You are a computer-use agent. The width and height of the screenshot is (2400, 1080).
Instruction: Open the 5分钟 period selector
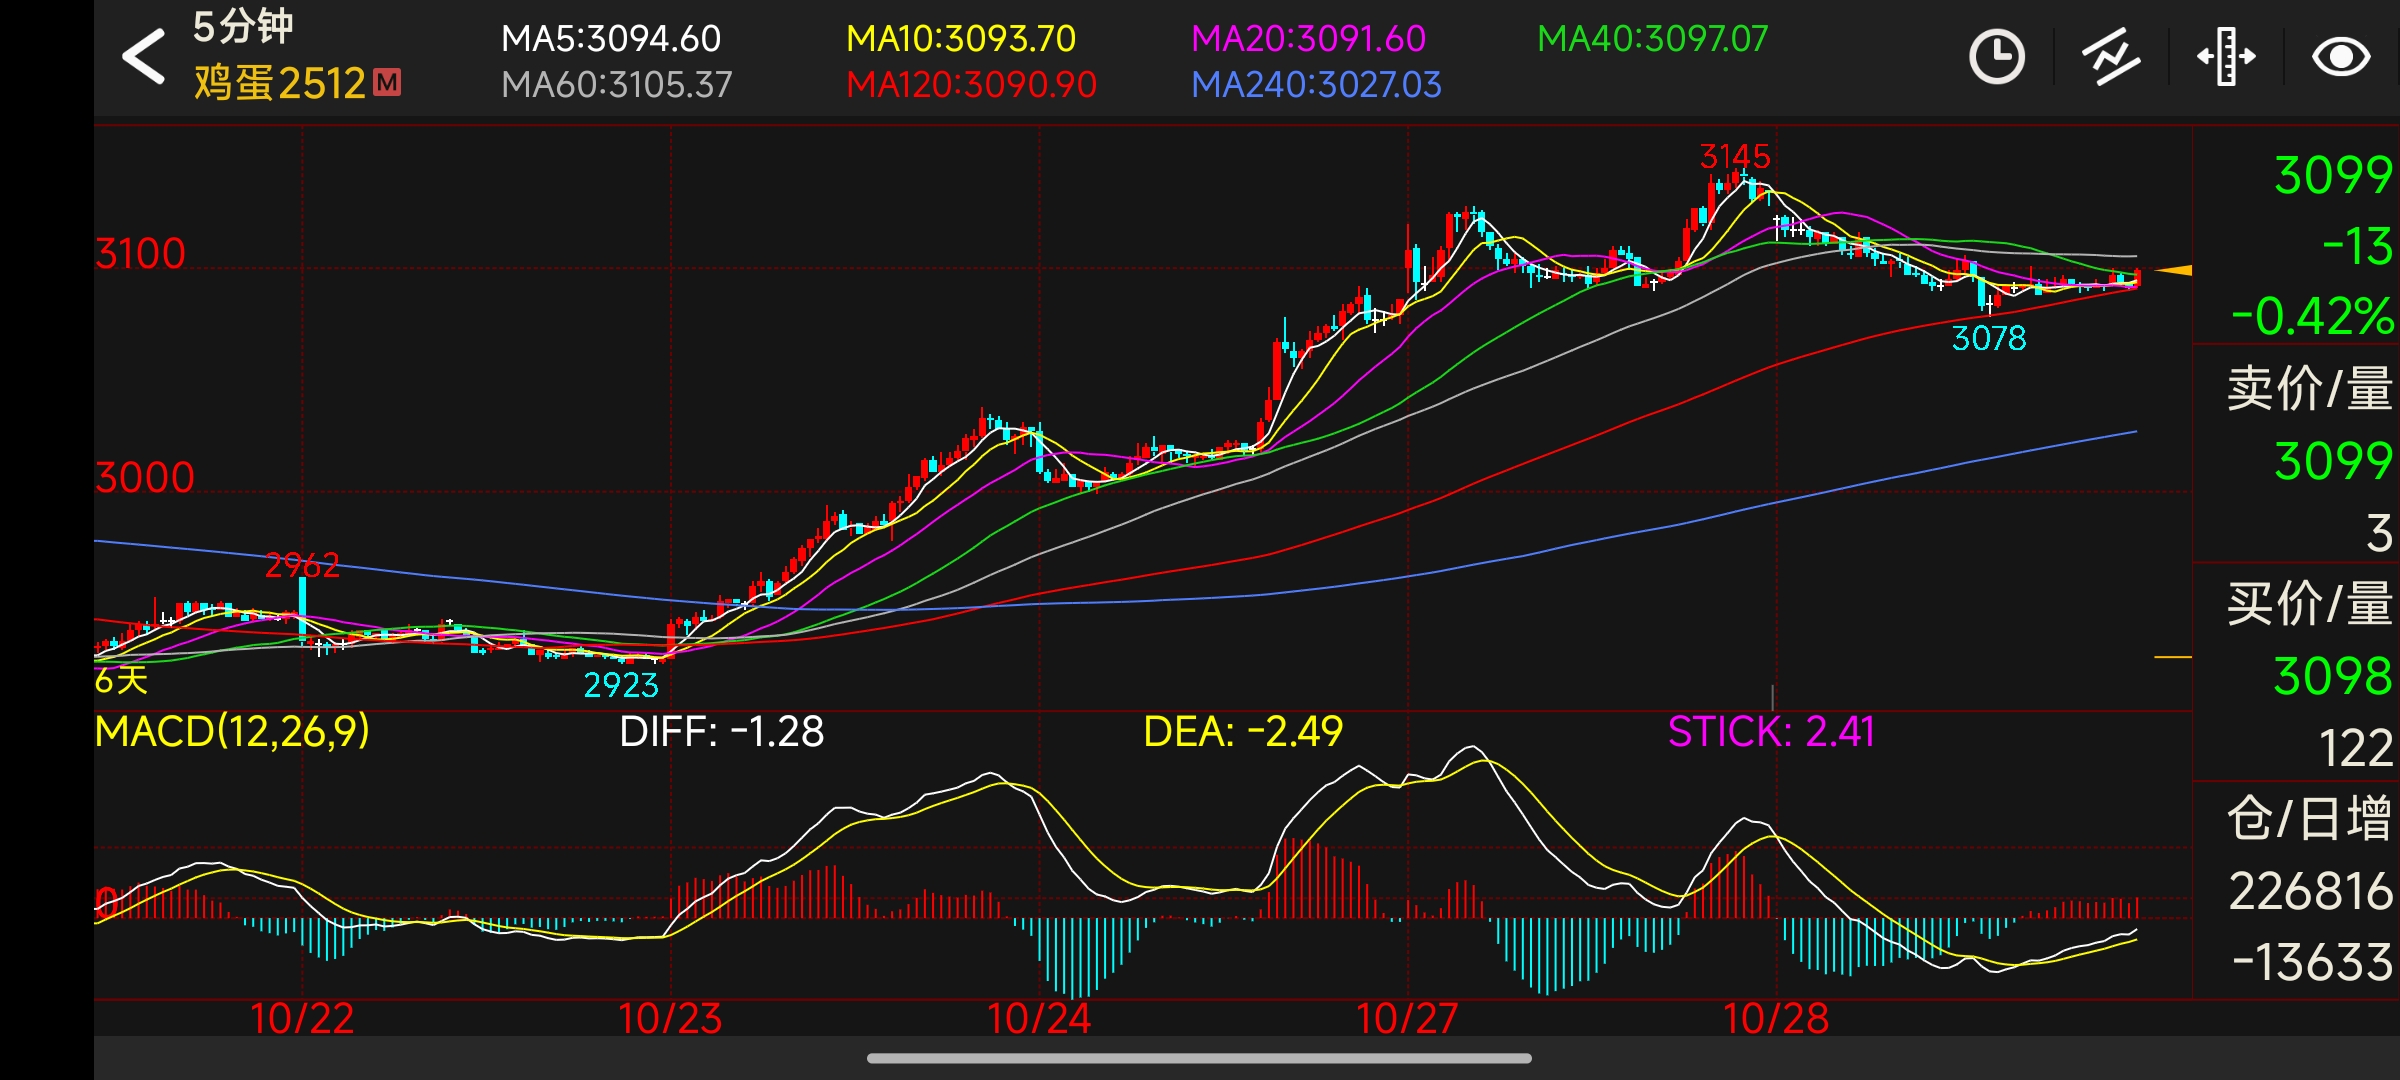(243, 27)
